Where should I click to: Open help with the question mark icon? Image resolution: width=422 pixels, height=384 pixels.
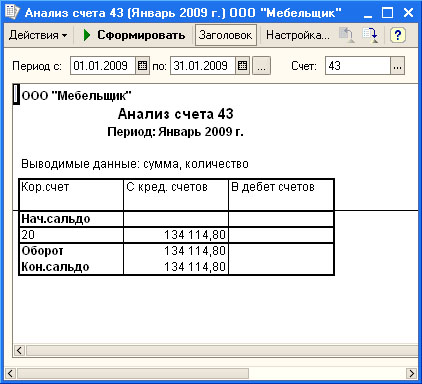point(397,35)
